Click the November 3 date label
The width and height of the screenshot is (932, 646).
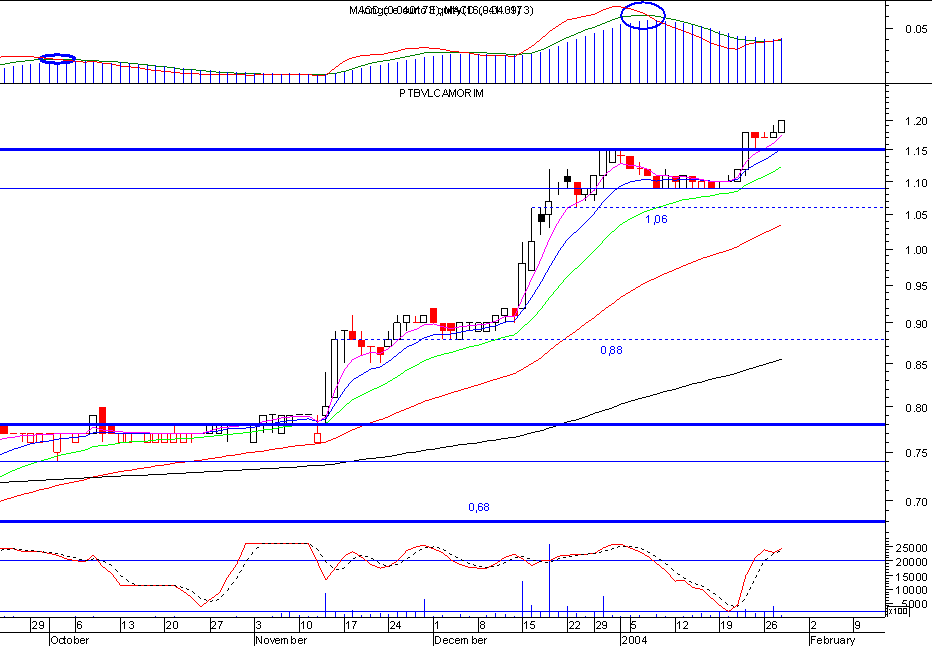point(258,625)
